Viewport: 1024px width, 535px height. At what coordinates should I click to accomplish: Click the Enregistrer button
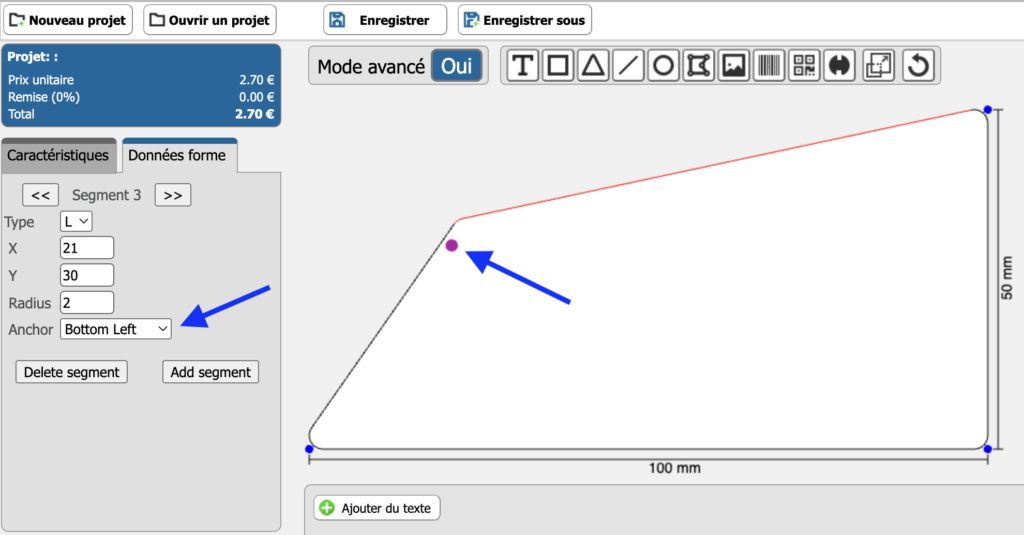(x=385, y=20)
